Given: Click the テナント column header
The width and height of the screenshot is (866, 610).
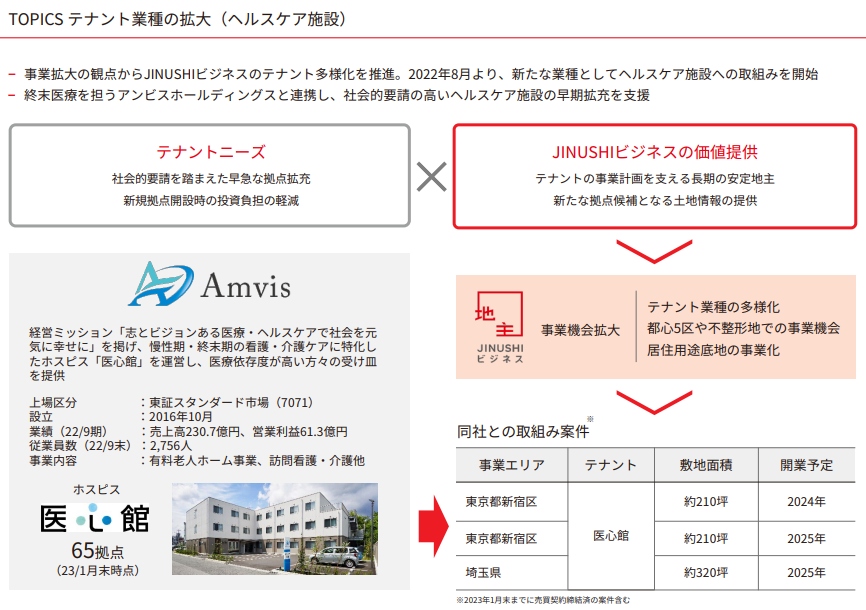Looking at the screenshot, I should (611, 465).
